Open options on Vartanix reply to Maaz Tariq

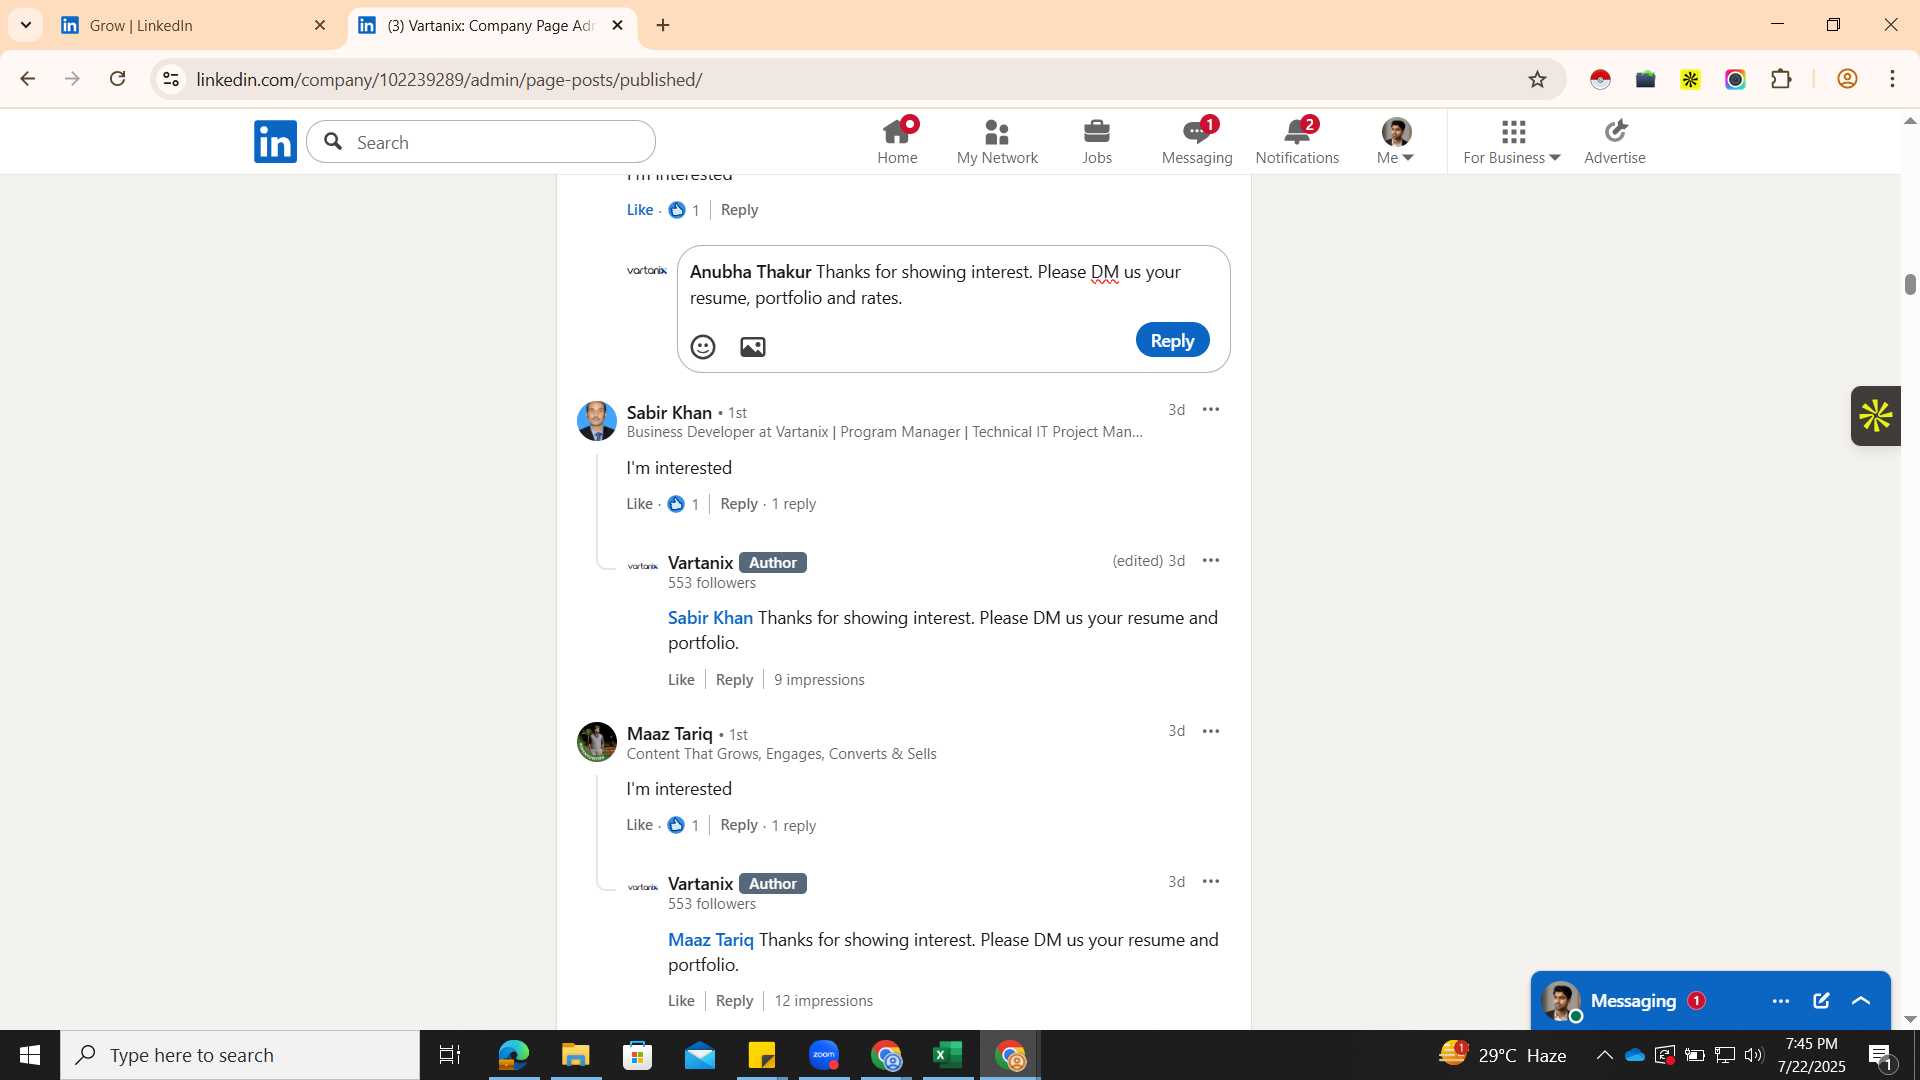point(1211,882)
